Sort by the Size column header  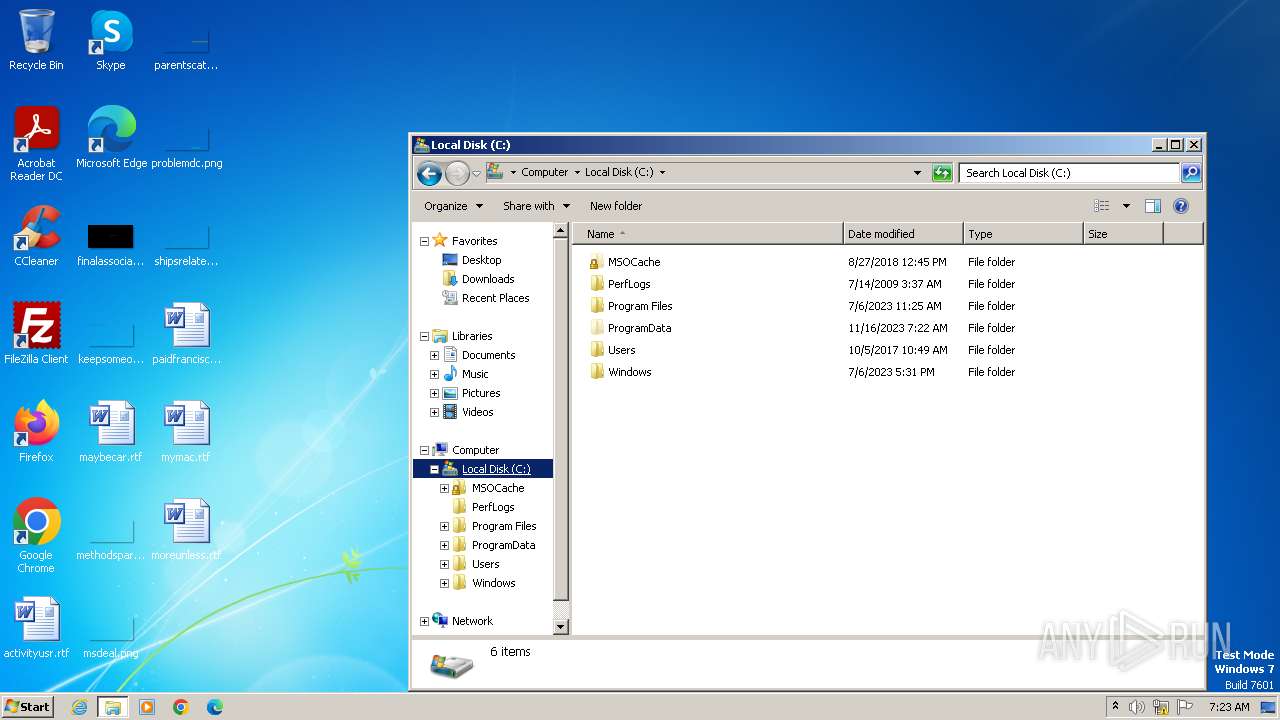click(x=1123, y=234)
